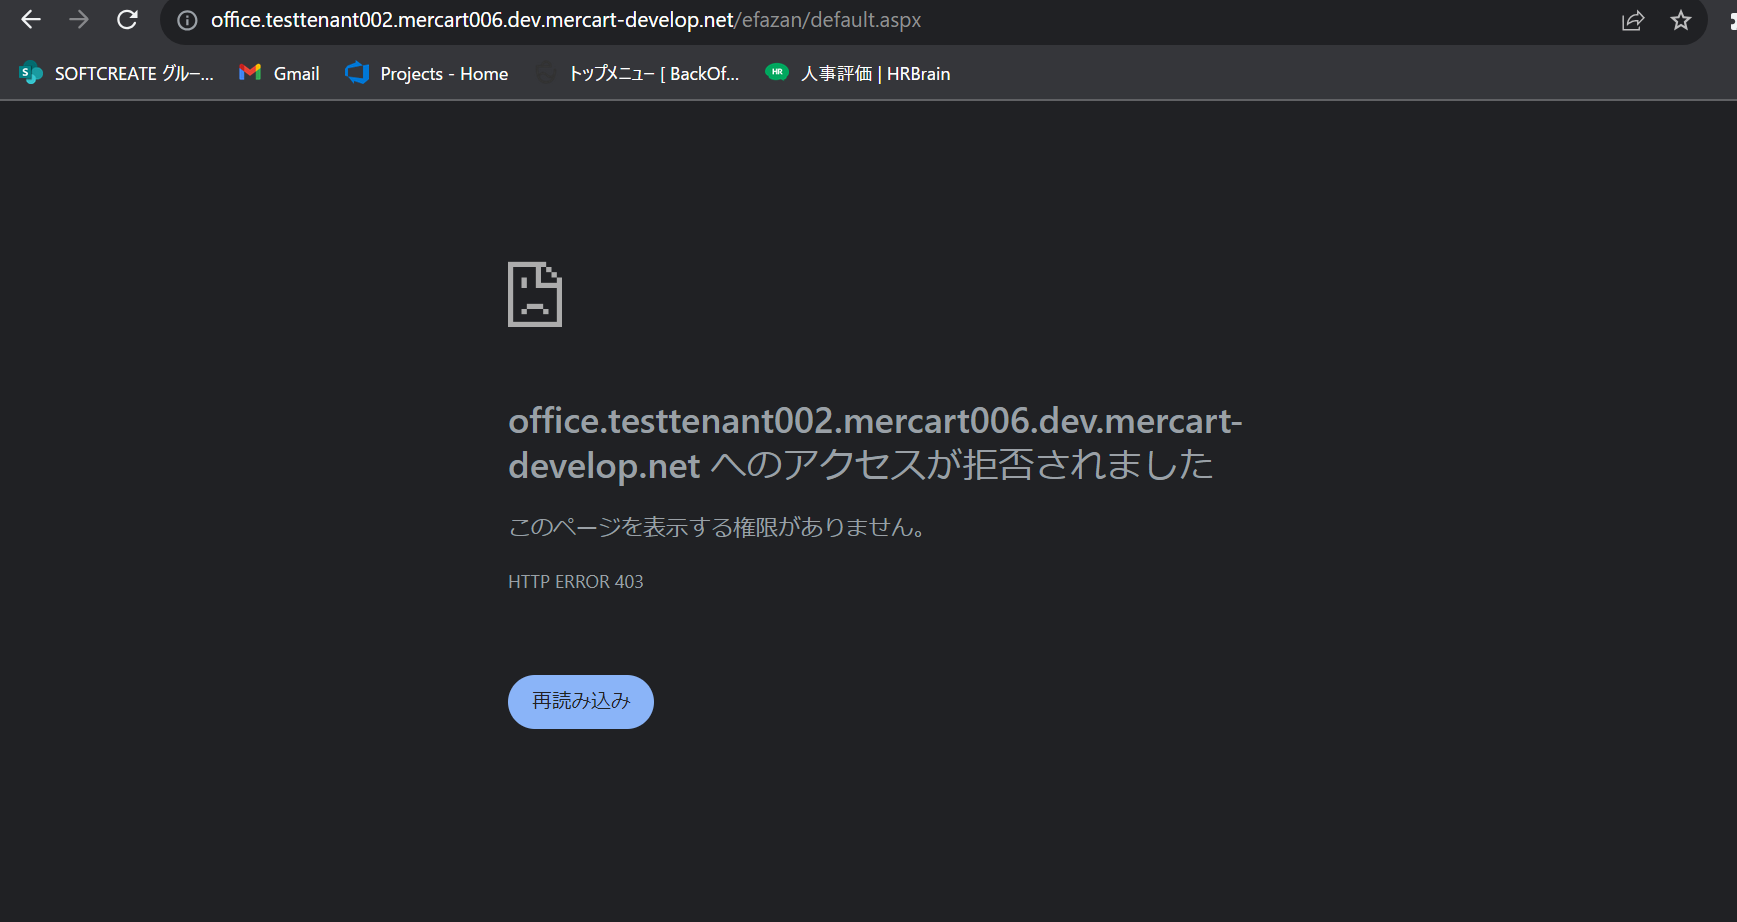The width and height of the screenshot is (1737, 922).
Task: Click the HTTP ERROR 403 text
Action: click(x=576, y=582)
